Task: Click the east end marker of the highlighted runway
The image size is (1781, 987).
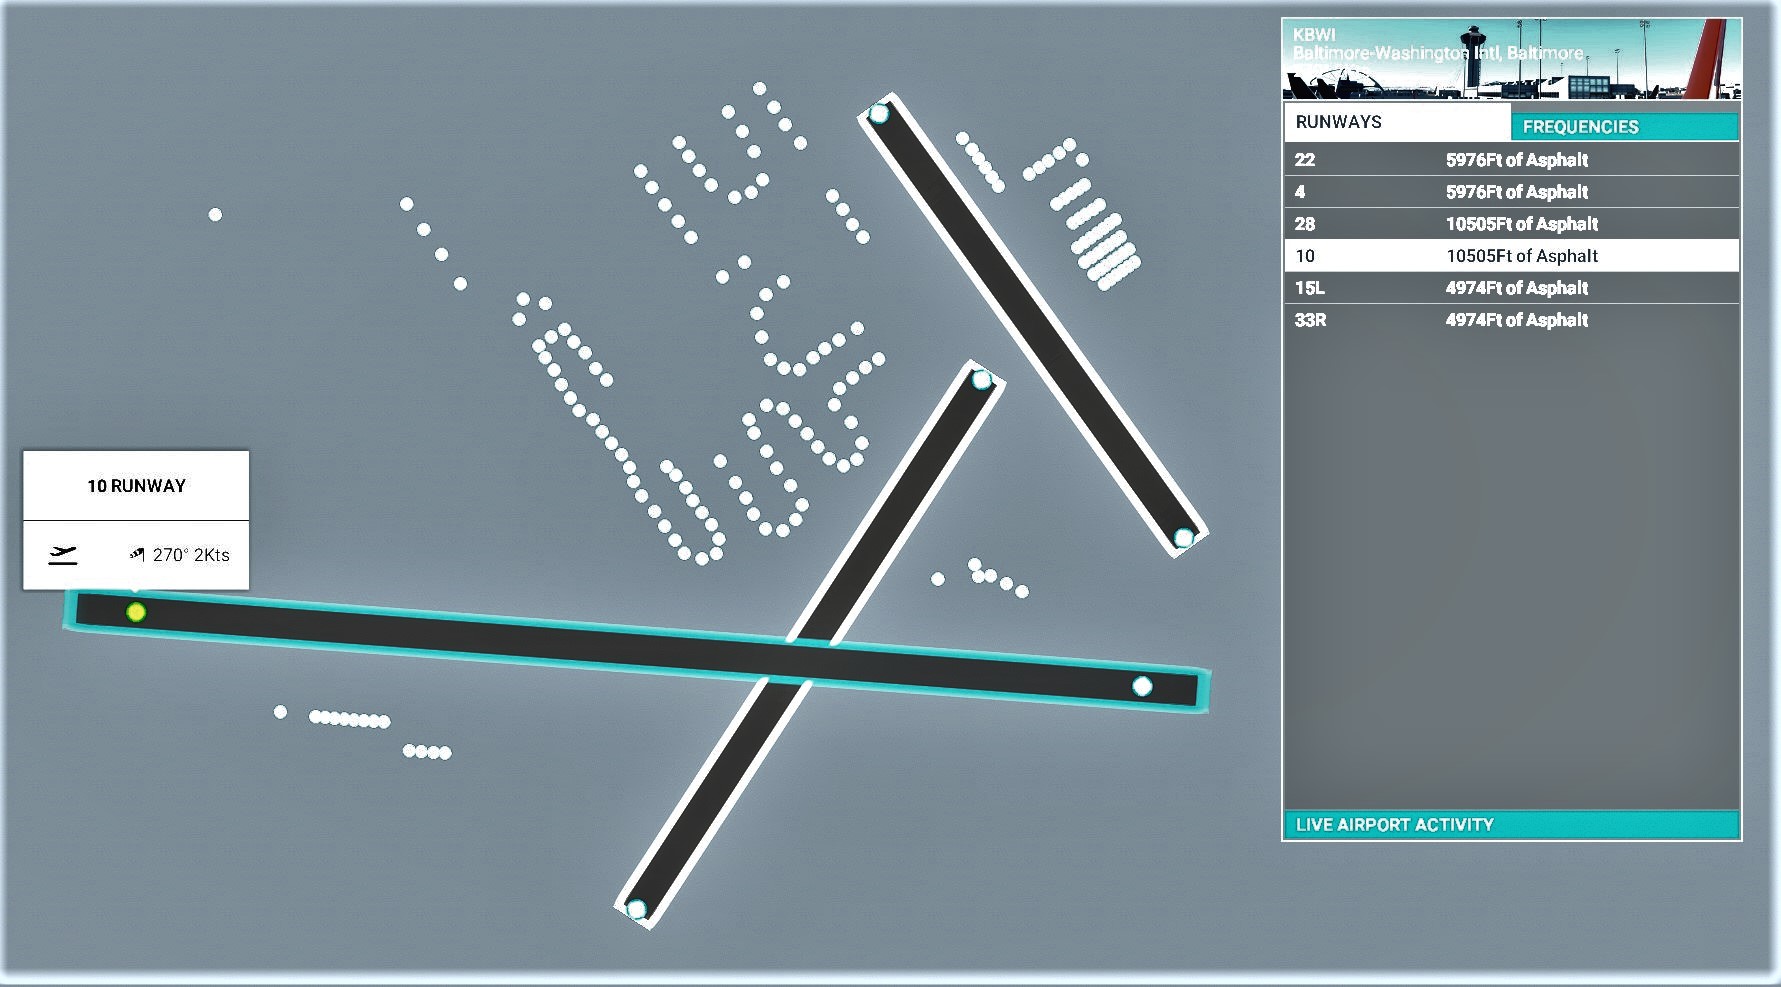Action: coord(1142,686)
